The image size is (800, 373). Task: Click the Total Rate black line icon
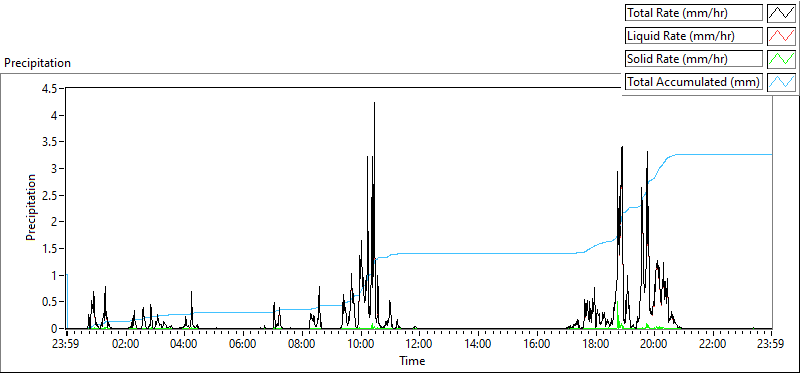click(x=781, y=13)
